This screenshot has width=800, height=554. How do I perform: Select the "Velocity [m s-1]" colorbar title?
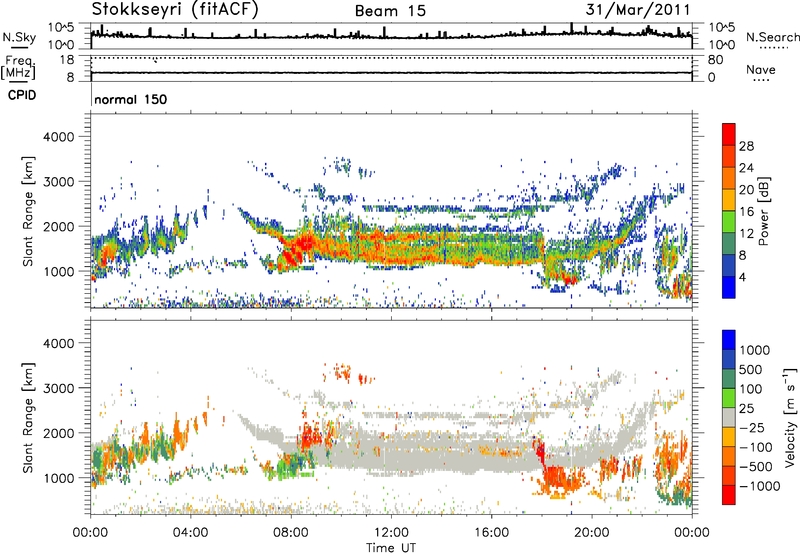coord(790,417)
